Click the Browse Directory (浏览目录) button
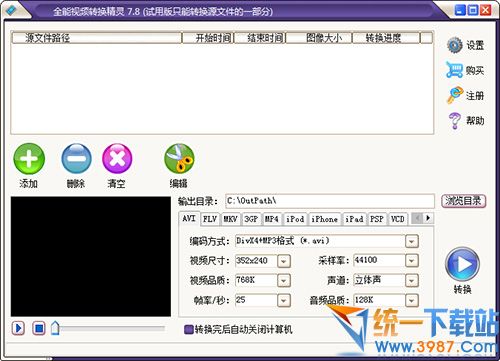Screen dimensions: 500x361 (463, 201)
